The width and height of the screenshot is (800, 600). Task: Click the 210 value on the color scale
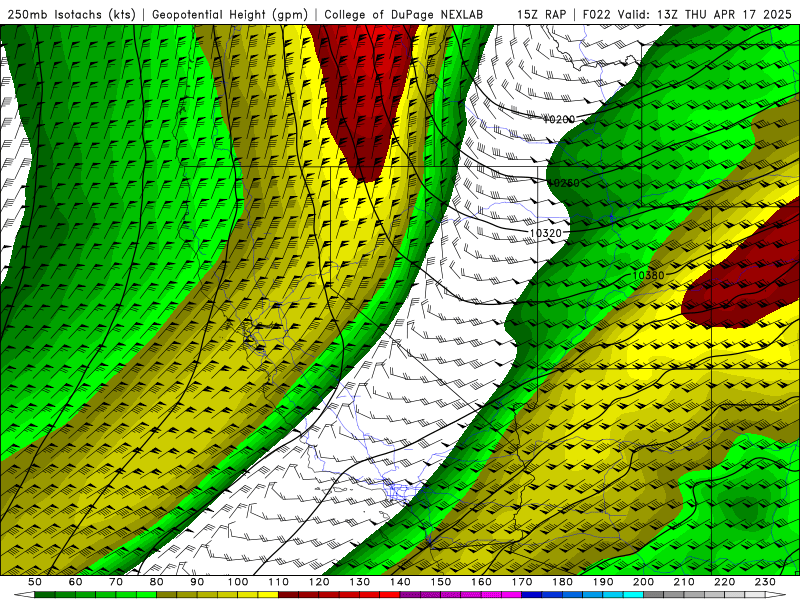pos(684,582)
